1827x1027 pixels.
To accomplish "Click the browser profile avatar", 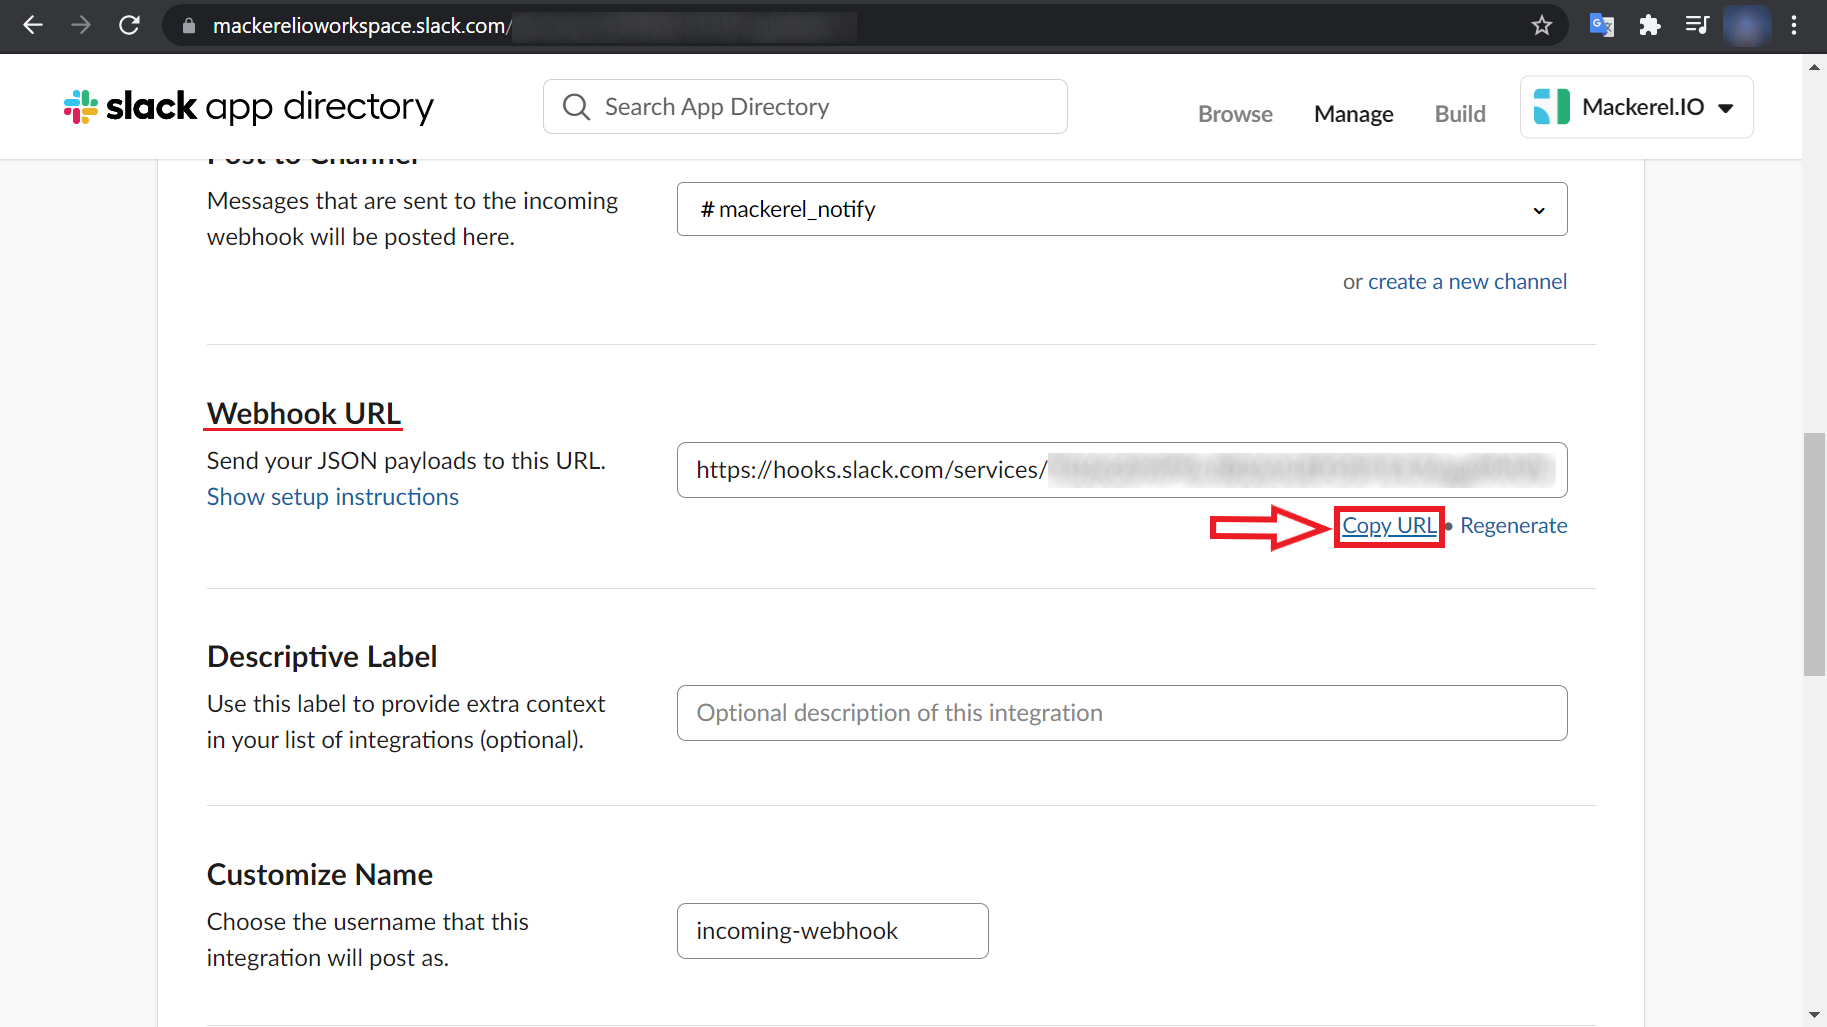I will [x=1746, y=26].
